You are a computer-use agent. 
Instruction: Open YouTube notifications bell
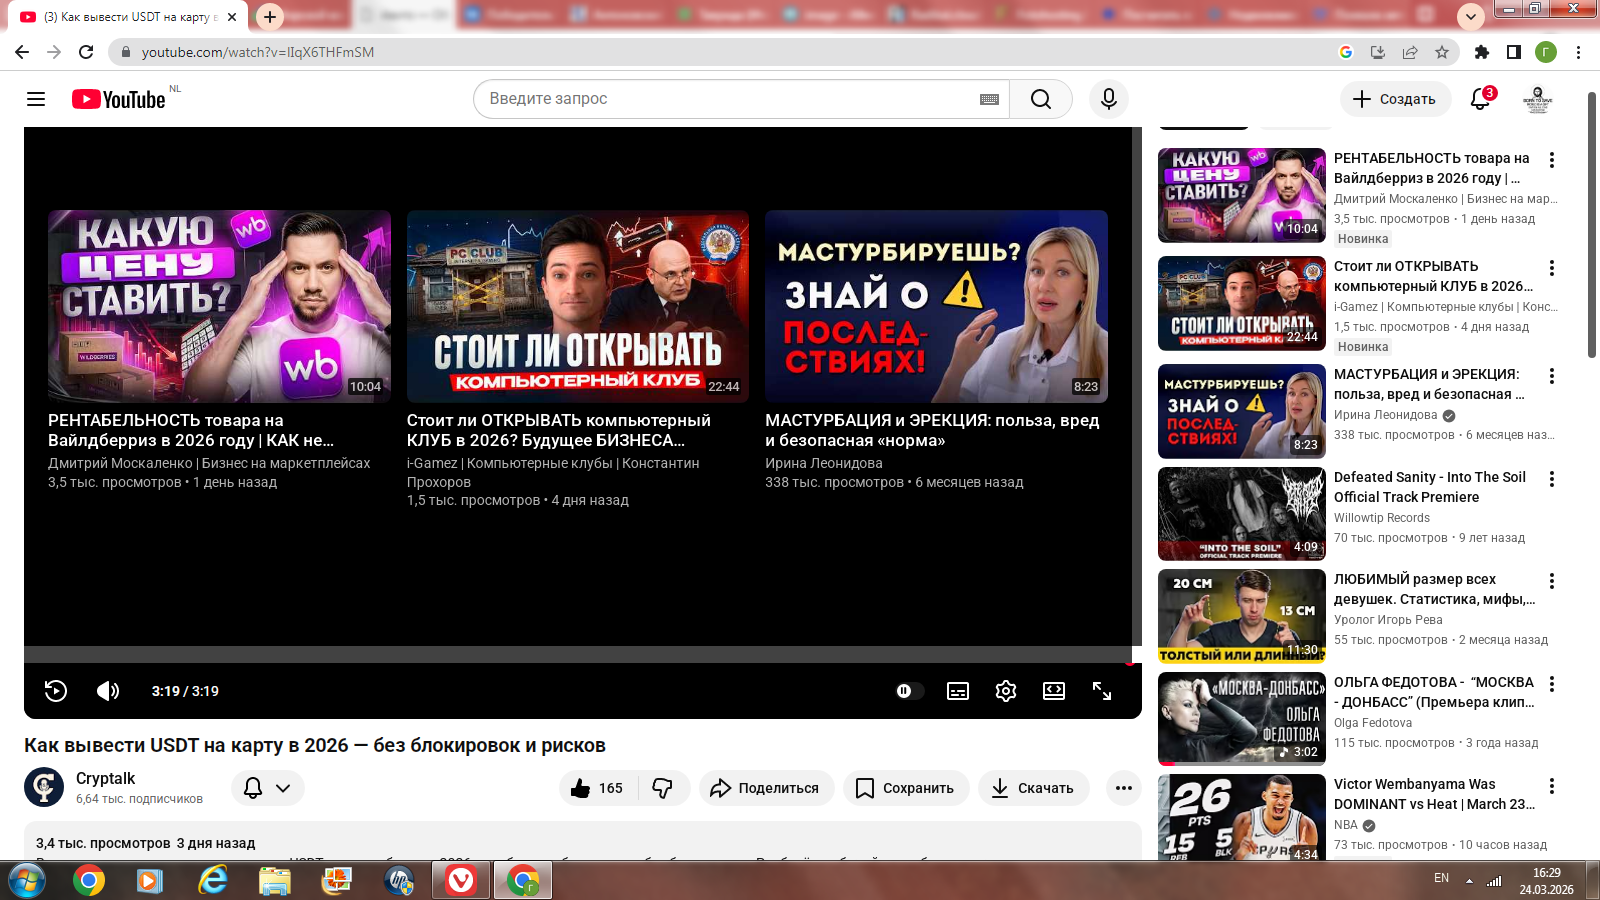1481,99
